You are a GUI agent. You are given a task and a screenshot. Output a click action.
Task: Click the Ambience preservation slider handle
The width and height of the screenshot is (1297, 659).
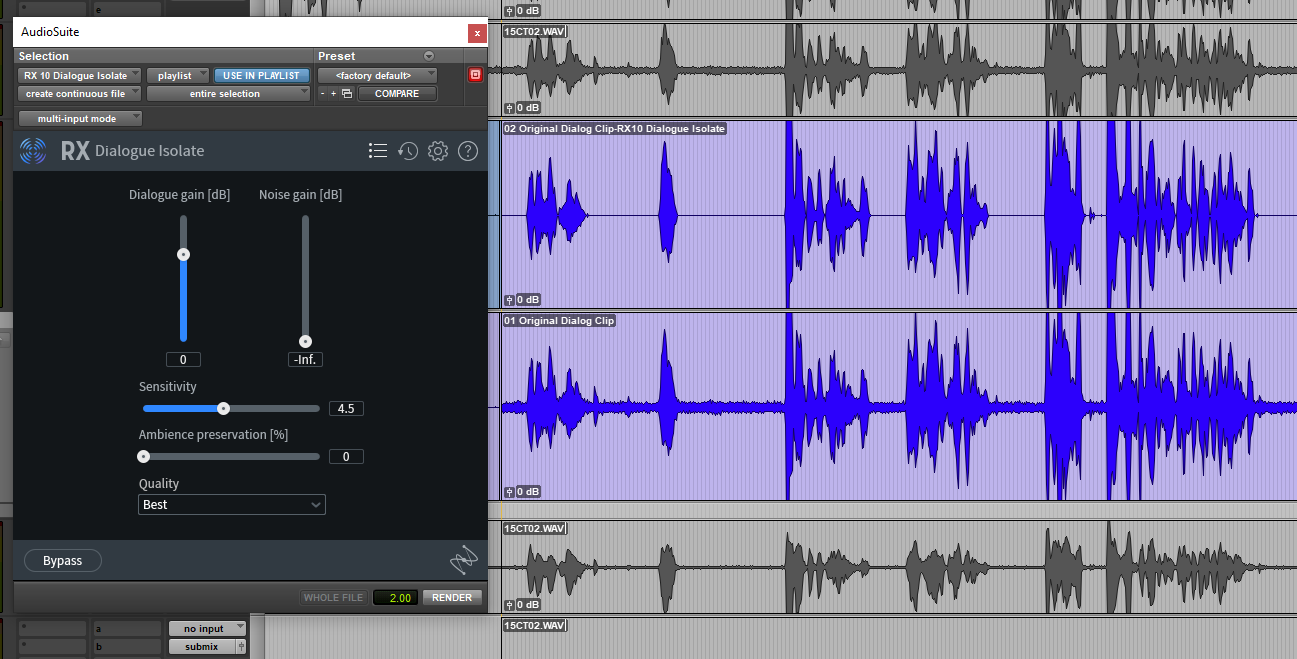click(144, 456)
